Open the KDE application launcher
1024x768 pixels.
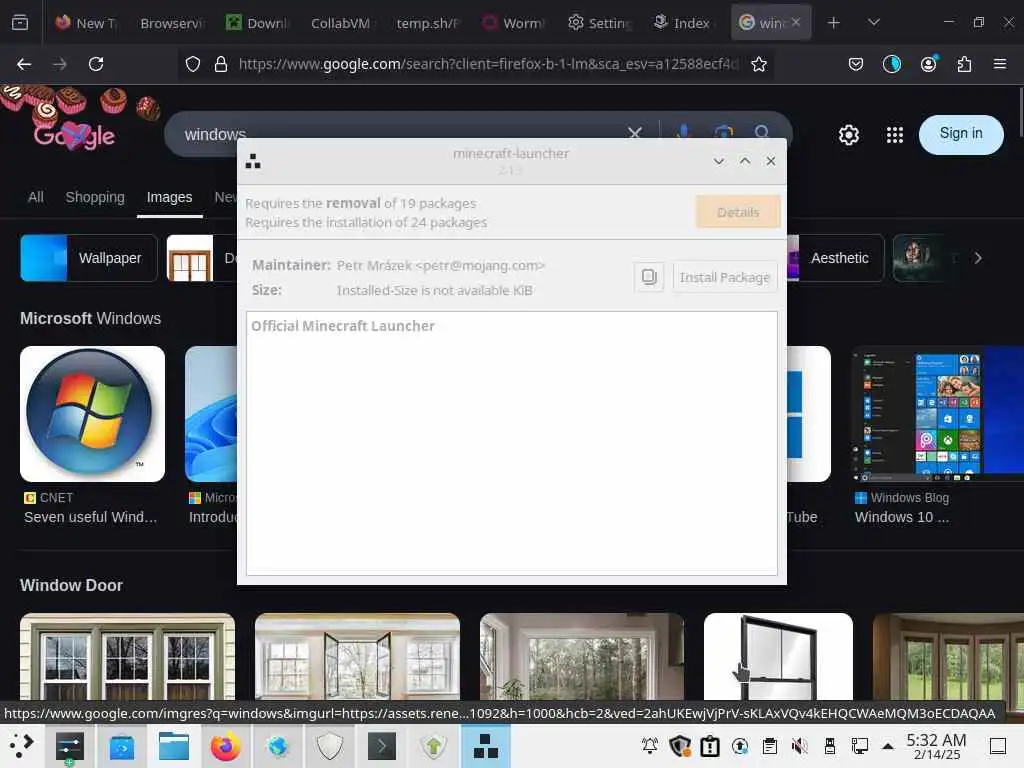click(22, 746)
